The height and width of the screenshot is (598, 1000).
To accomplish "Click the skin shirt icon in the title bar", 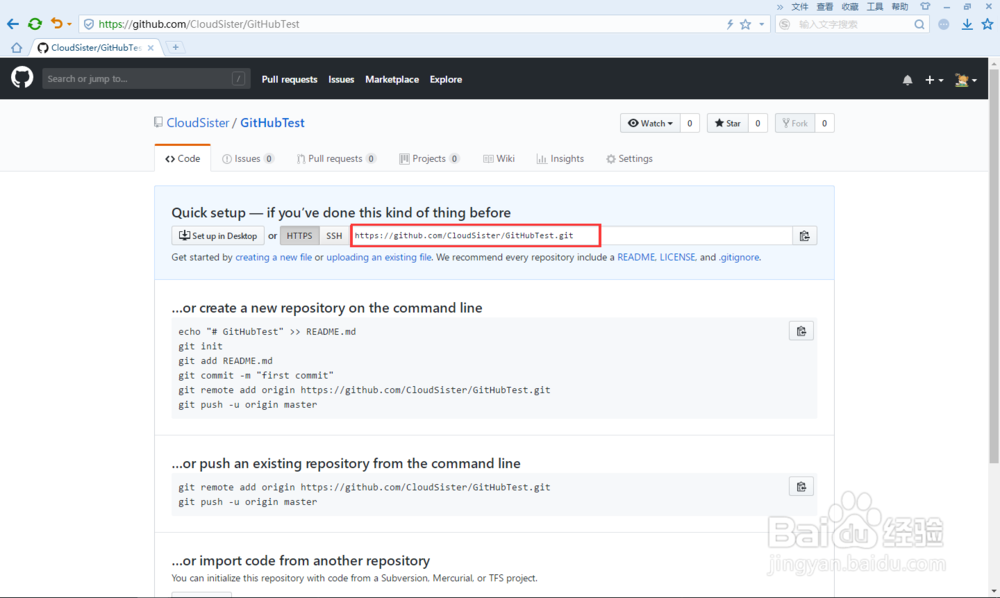I will coord(925,6).
